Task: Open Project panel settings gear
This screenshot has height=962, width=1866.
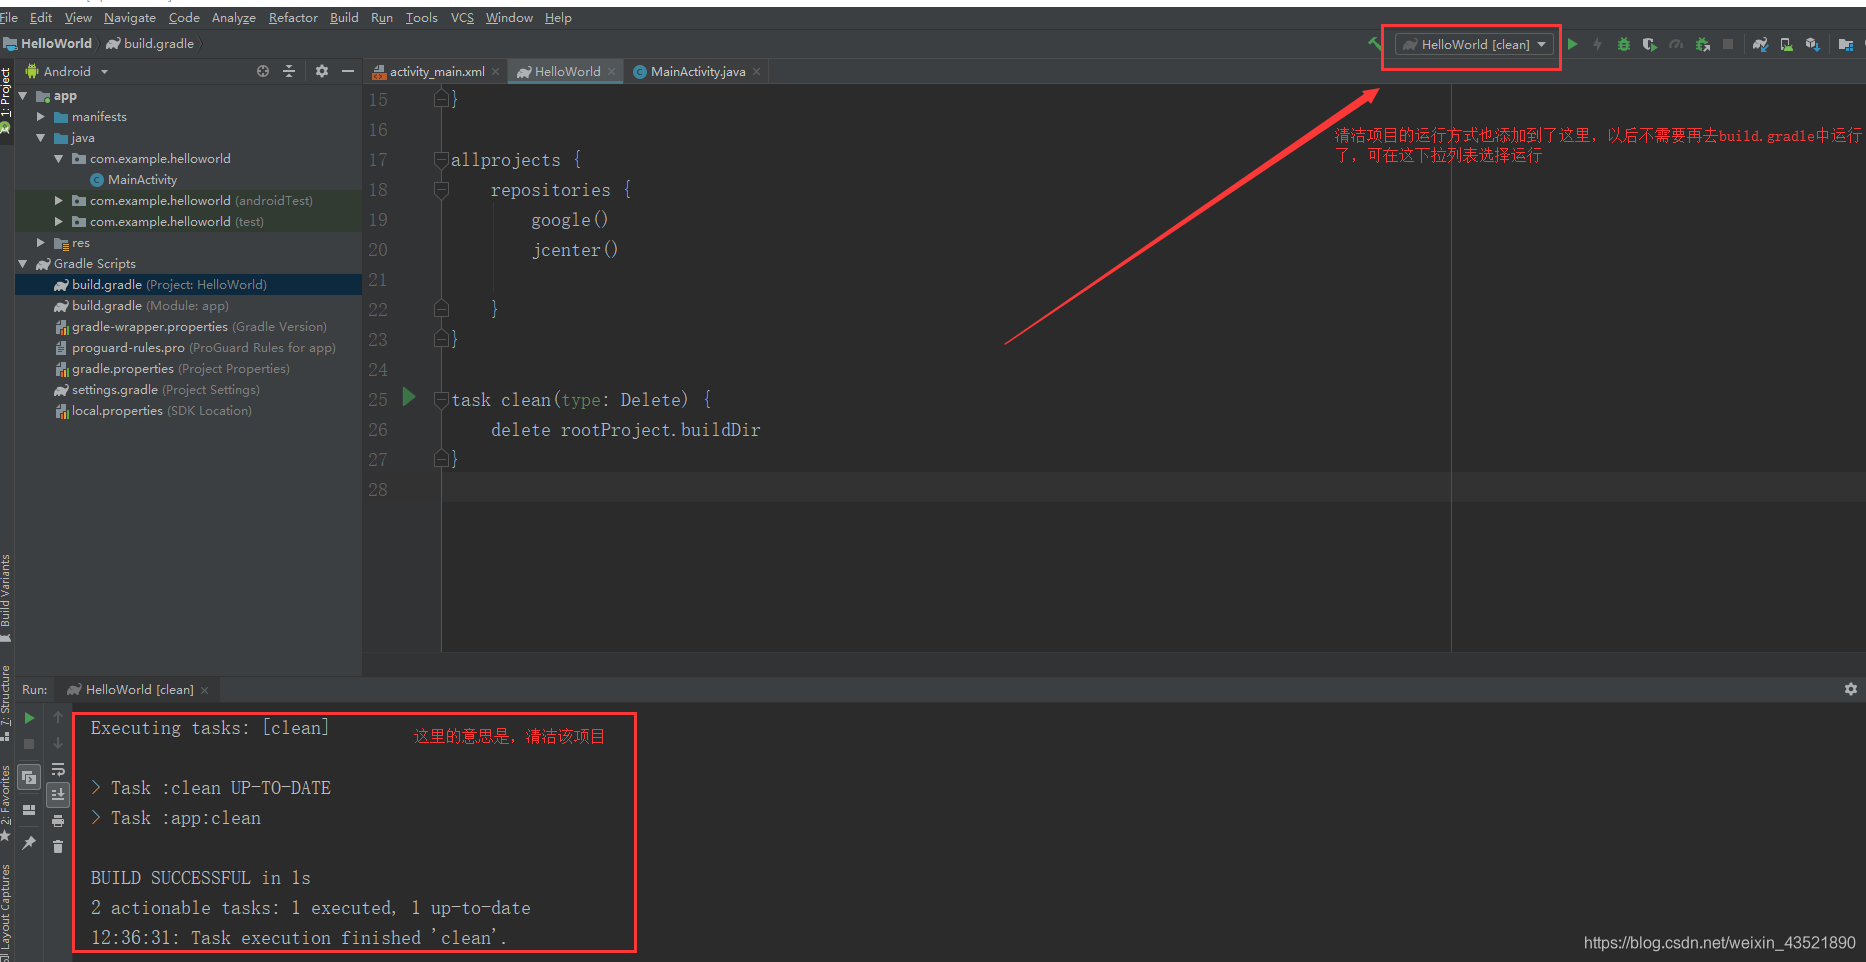Action: point(321,71)
